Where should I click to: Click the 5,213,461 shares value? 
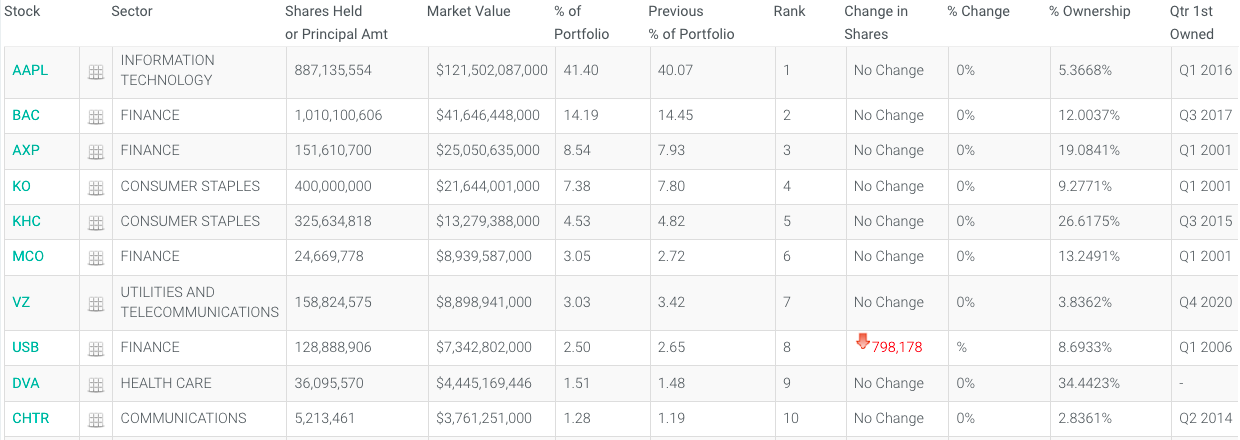click(x=325, y=418)
